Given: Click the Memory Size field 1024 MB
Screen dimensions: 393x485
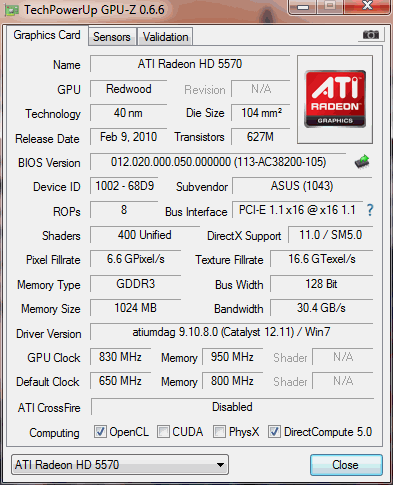Looking at the screenshot, I should (x=136, y=308).
